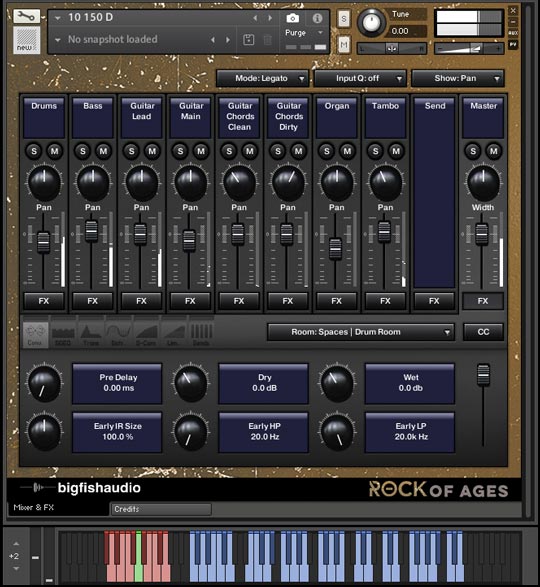The width and height of the screenshot is (540, 587).
Task: Load the next snapshot arrow
Action: [x=228, y=40]
